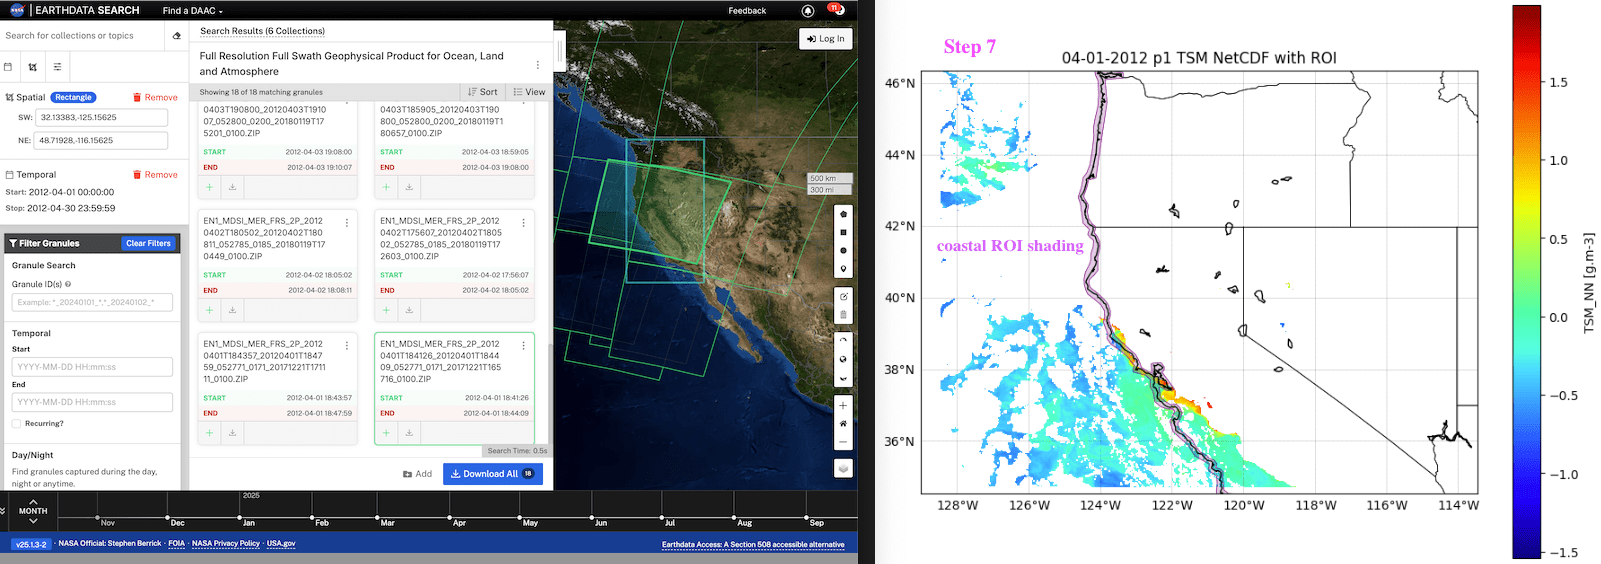Click the NASA logo in the header
This screenshot has height=564, width=1601.
tap(17, 10)
